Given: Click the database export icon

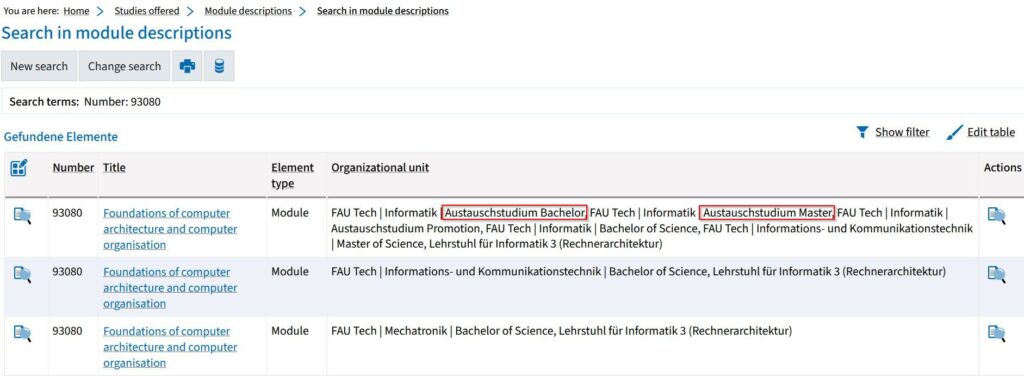Looking at the screenshot, I should click(x=219, y=66).
